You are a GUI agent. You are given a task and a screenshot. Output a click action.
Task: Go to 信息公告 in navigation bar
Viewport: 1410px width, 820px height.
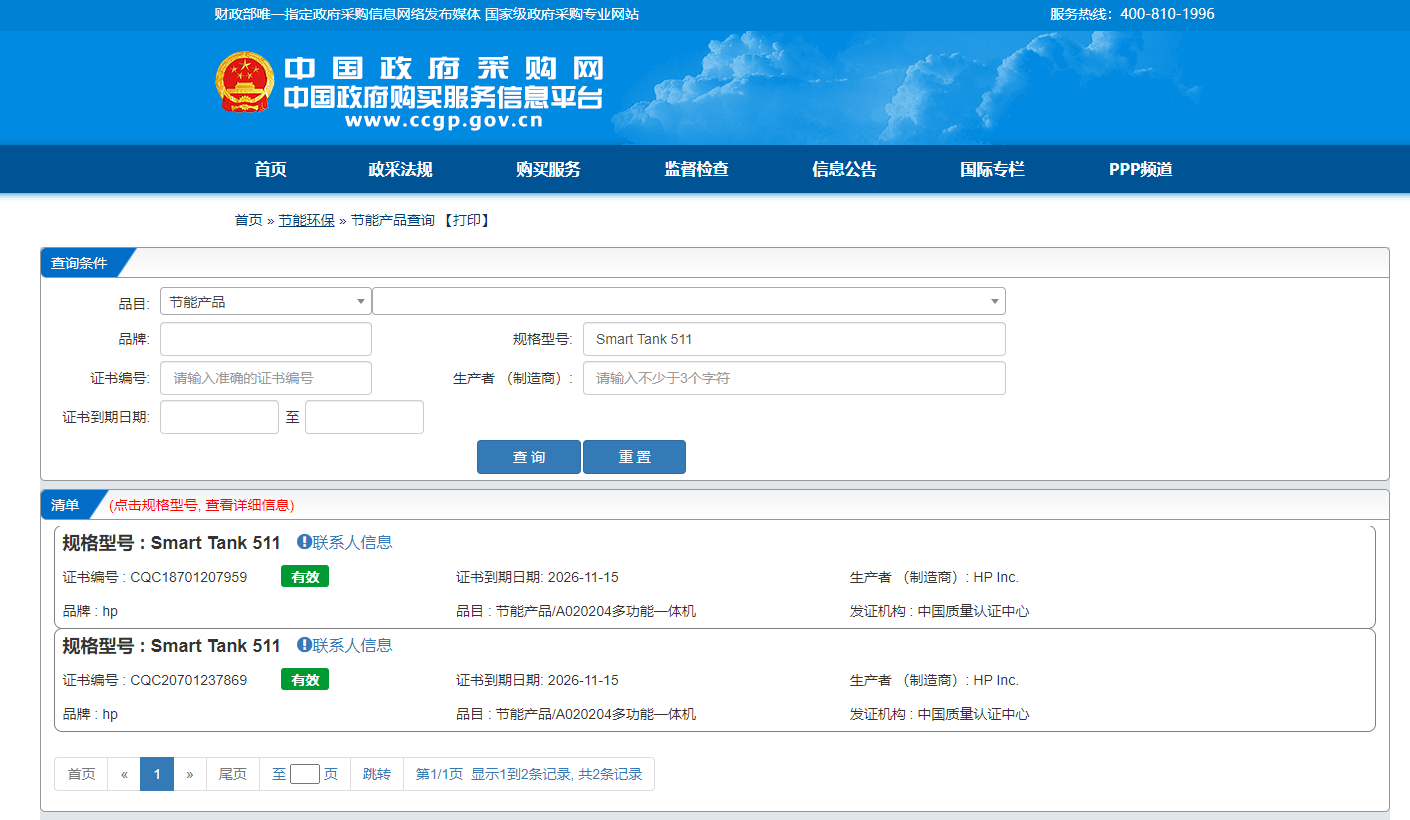844,170
